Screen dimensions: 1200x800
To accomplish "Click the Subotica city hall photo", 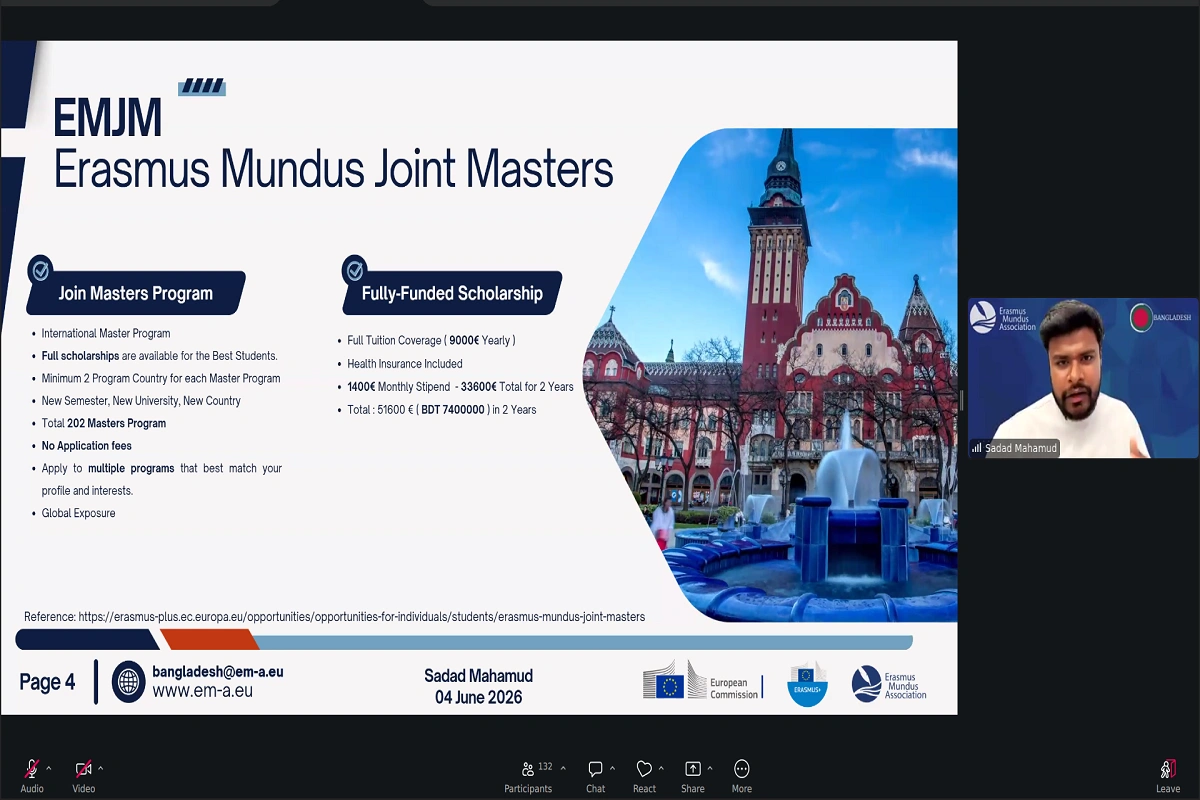I will pos(770,375).
